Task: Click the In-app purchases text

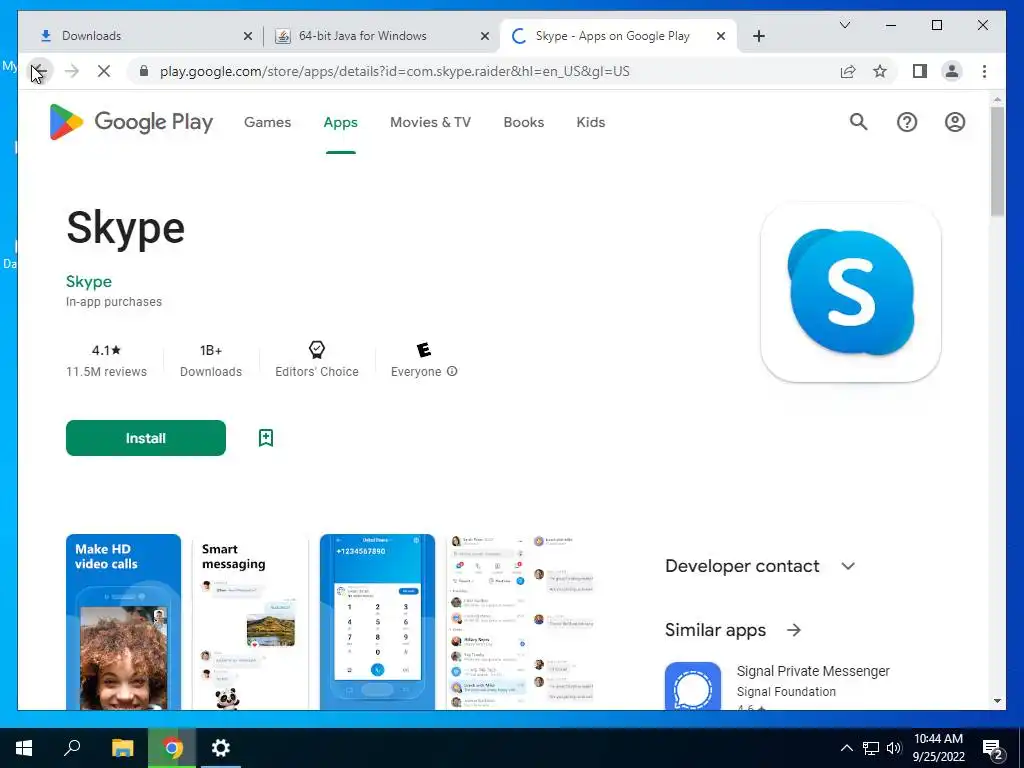Action: tap(114, 302)
